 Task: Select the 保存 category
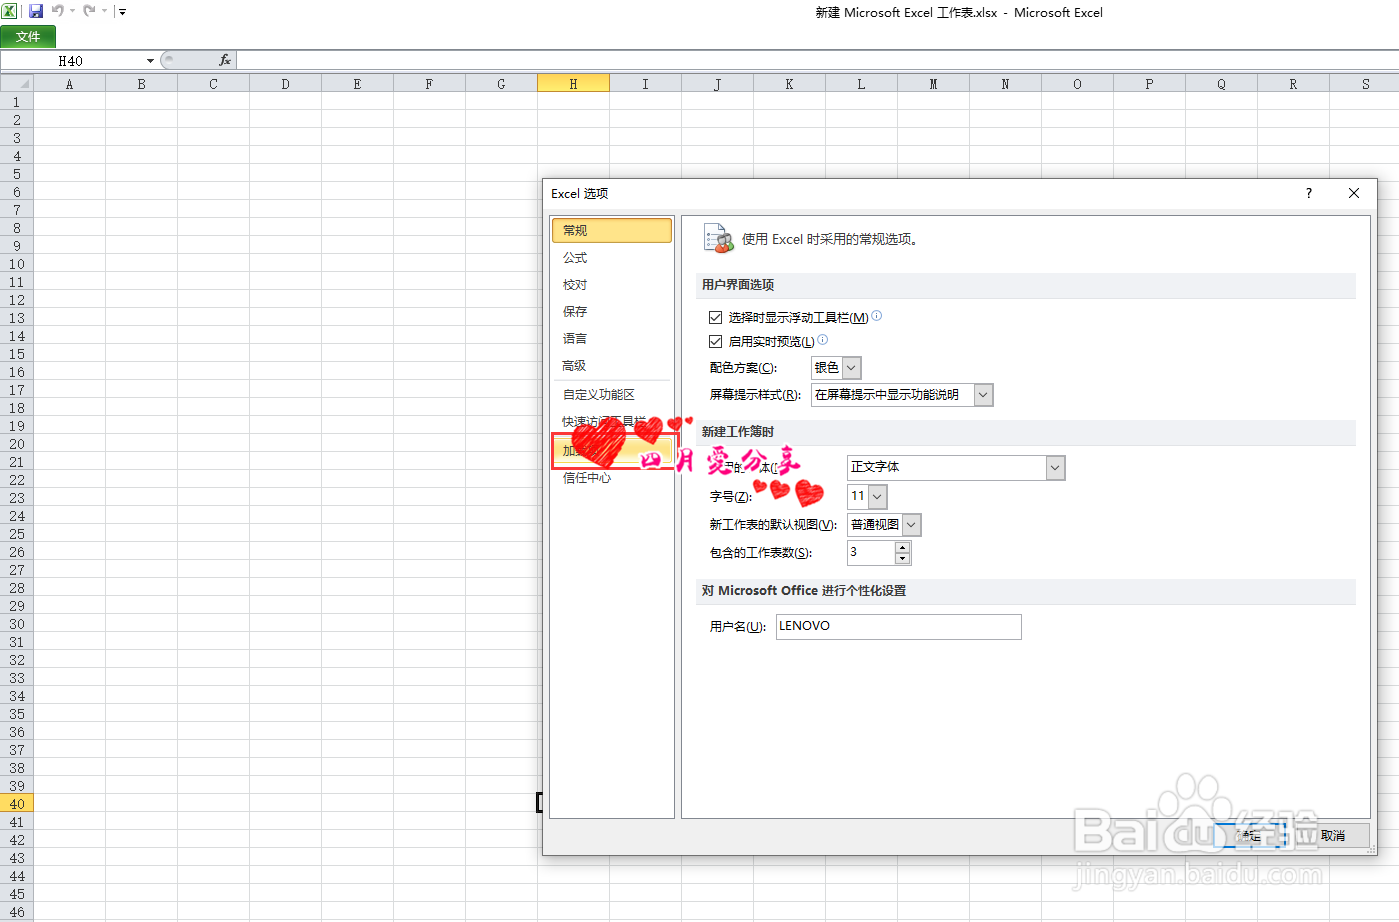[611, 312]
